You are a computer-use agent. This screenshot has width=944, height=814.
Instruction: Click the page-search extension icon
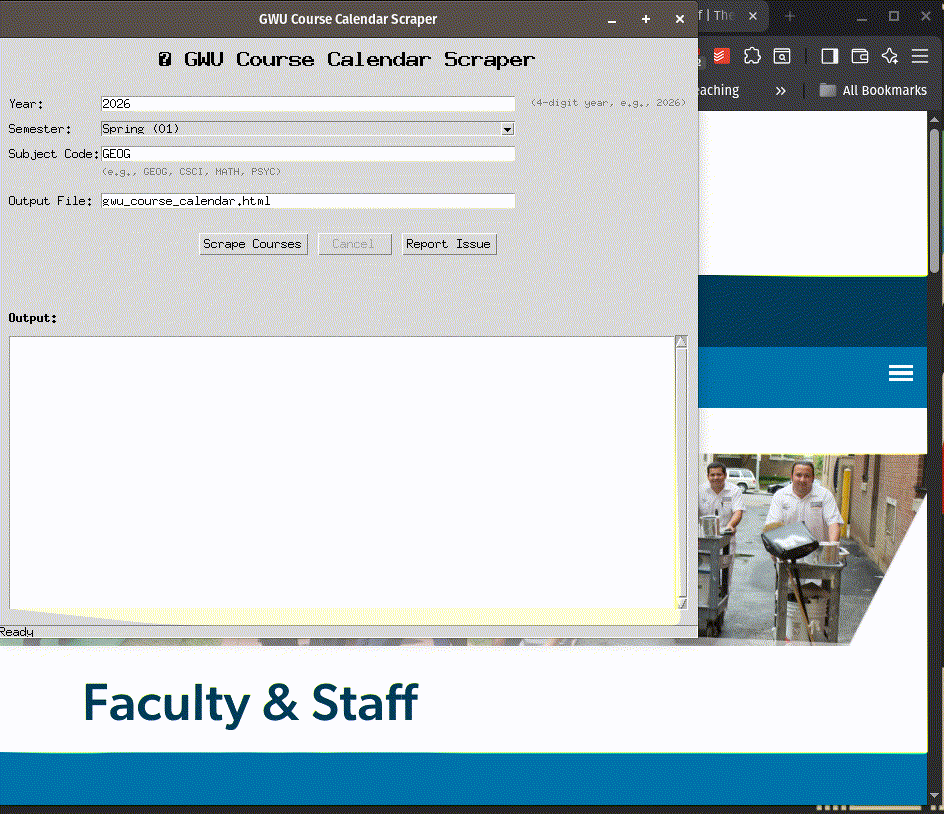(x=782, y=56)
